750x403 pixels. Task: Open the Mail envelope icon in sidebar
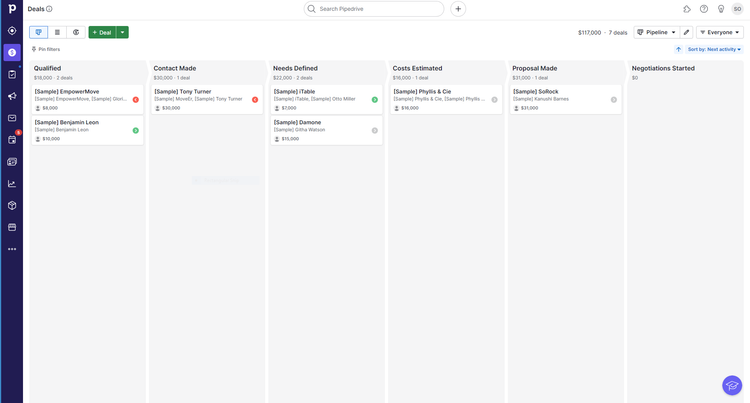pos(12,118)
